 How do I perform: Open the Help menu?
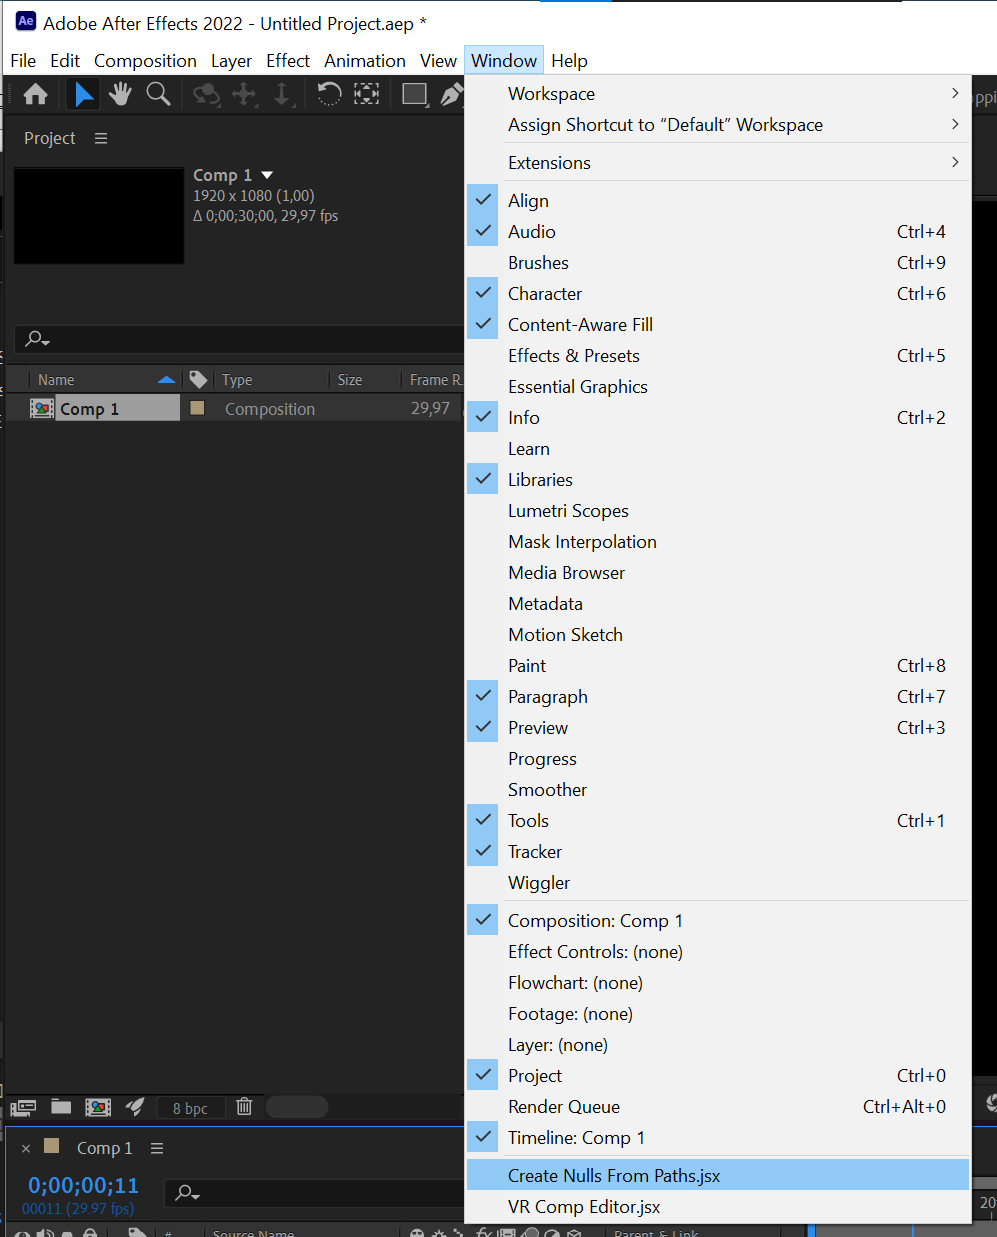coord(569,60)
